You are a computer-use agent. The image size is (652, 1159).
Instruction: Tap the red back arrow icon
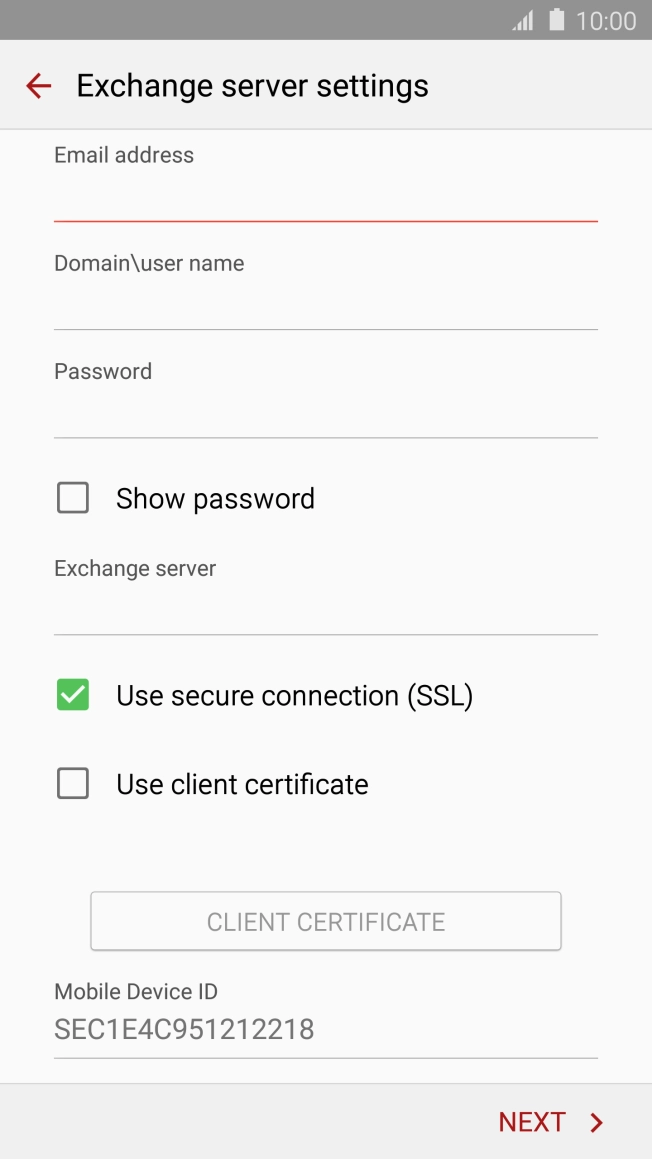pyautogui.click(x=38, y=86)
